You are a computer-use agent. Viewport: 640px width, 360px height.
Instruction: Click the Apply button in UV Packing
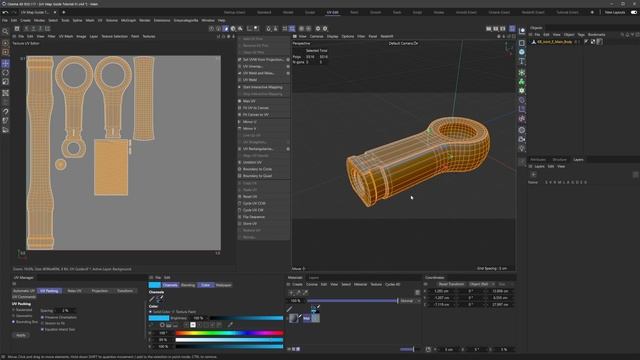[21, 335]
